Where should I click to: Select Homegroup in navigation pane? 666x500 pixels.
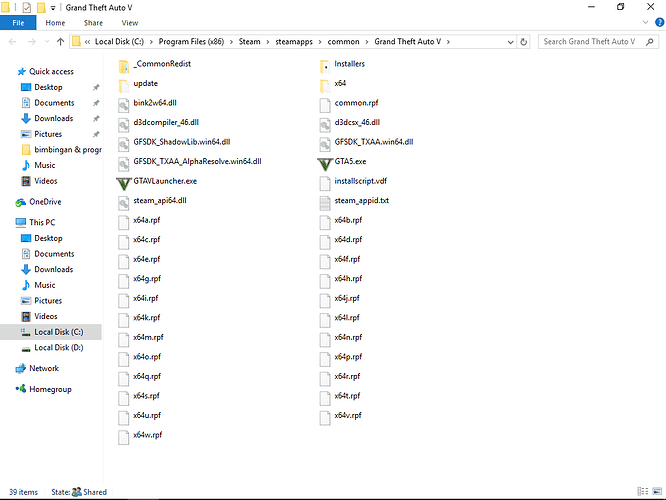point(50,389)
